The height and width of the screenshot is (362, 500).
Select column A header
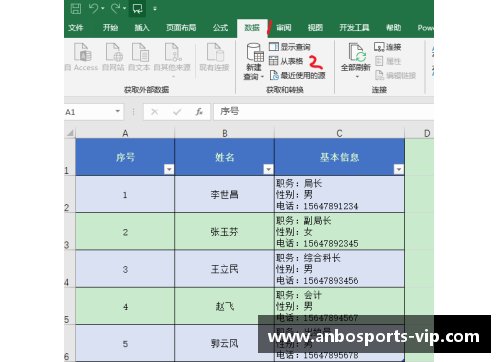point(125,133)
